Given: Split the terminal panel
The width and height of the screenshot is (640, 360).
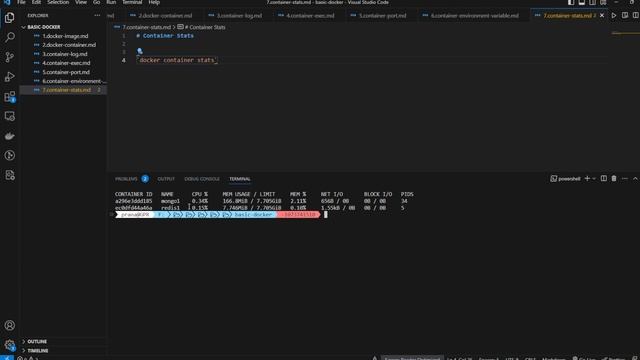Looking at the screenshot, I should [604, 178].
